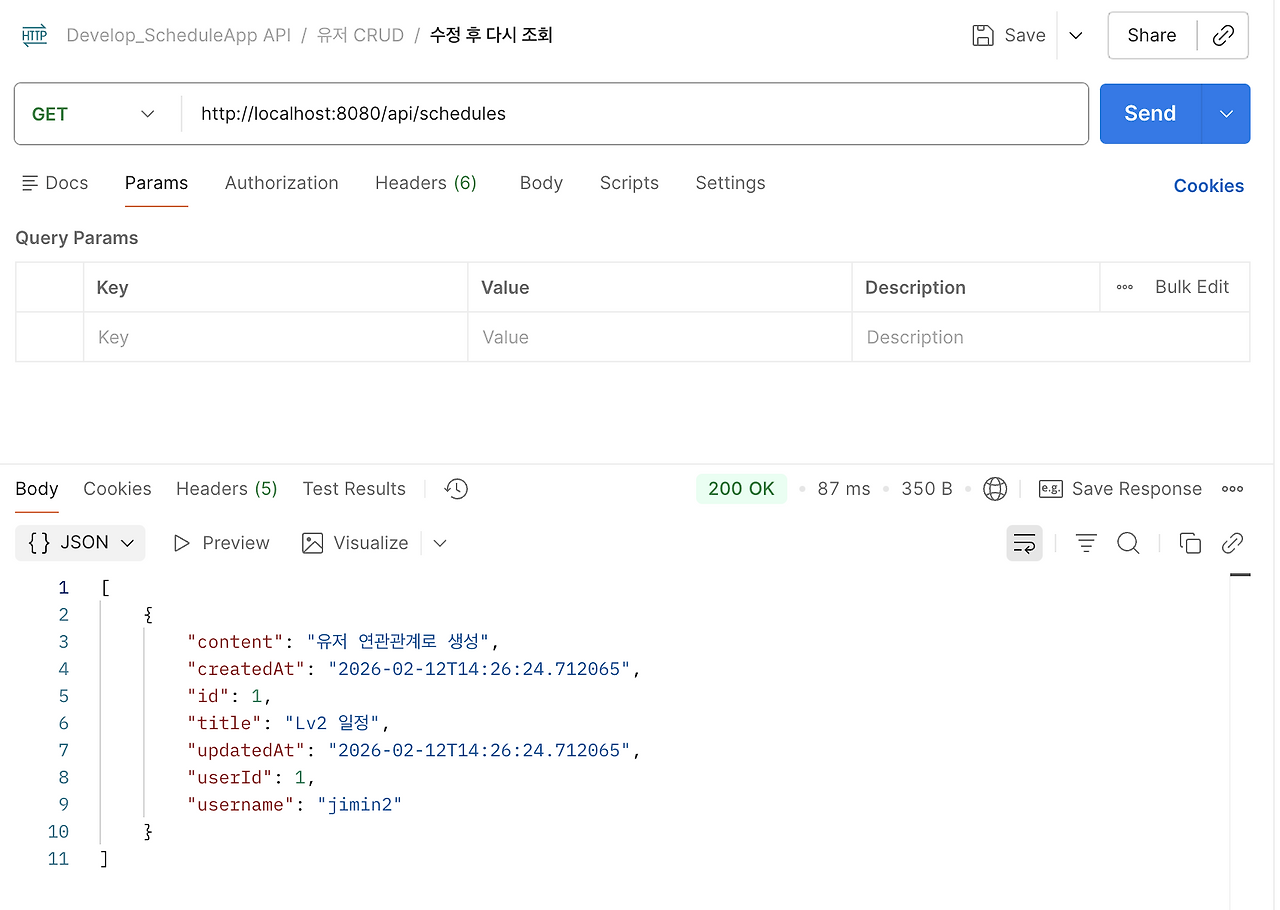Click the "jimin2" username value
This screenshot has height=910, width=1280.
pos(360,804)
